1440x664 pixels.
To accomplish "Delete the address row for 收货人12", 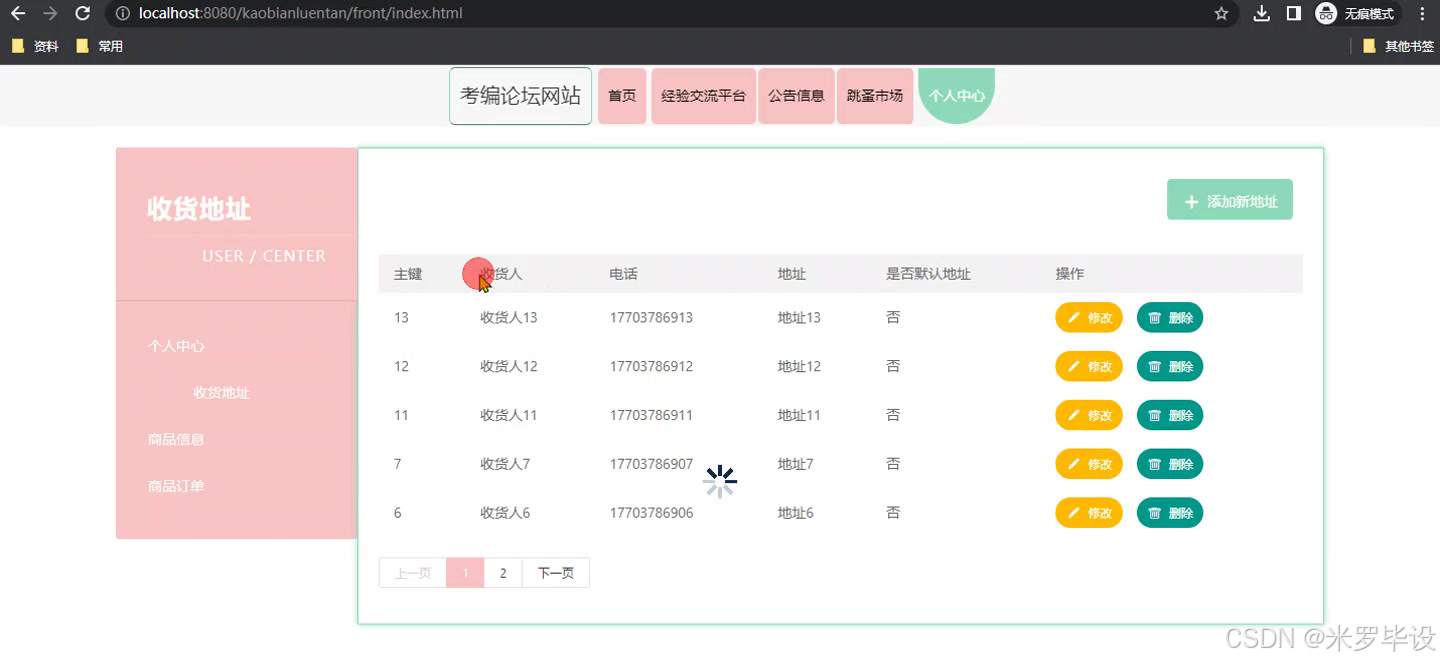I will [1170, 367].
